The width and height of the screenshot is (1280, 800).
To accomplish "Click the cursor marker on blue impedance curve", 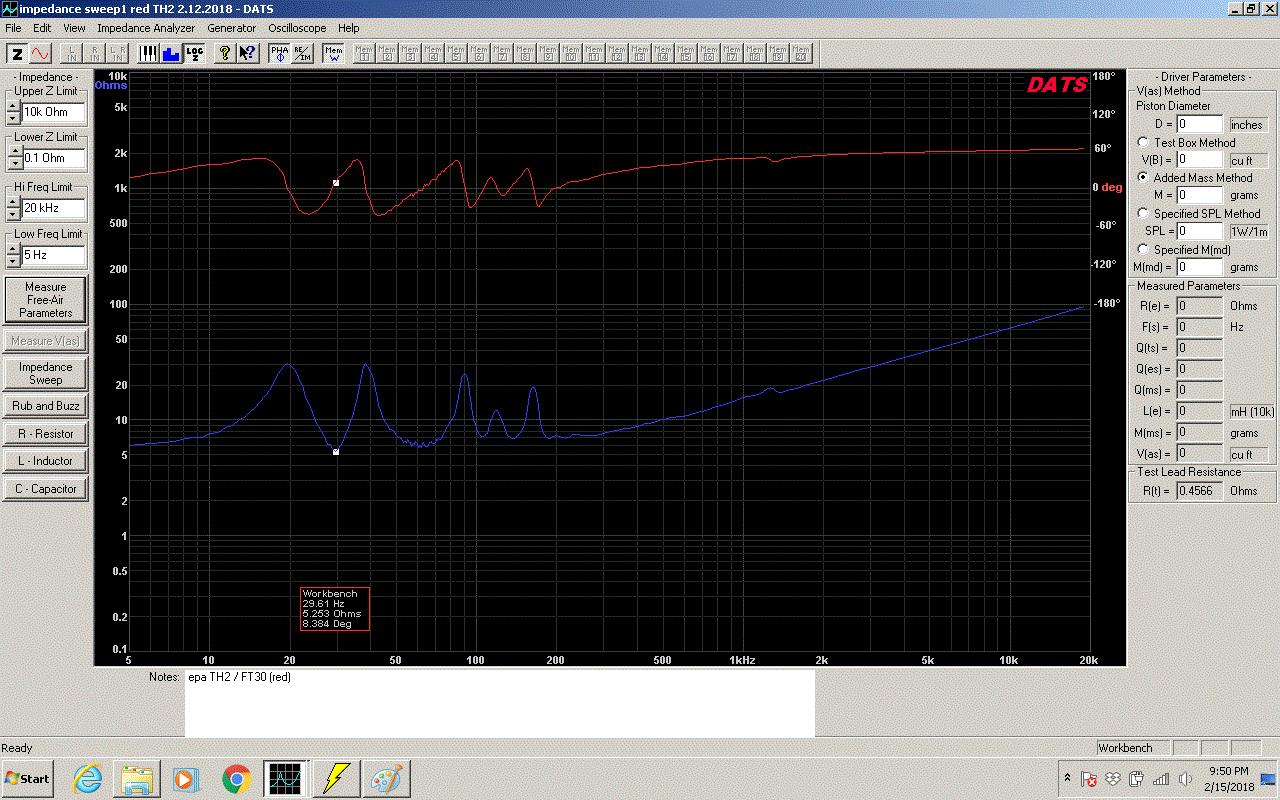I will coord(336,452).
